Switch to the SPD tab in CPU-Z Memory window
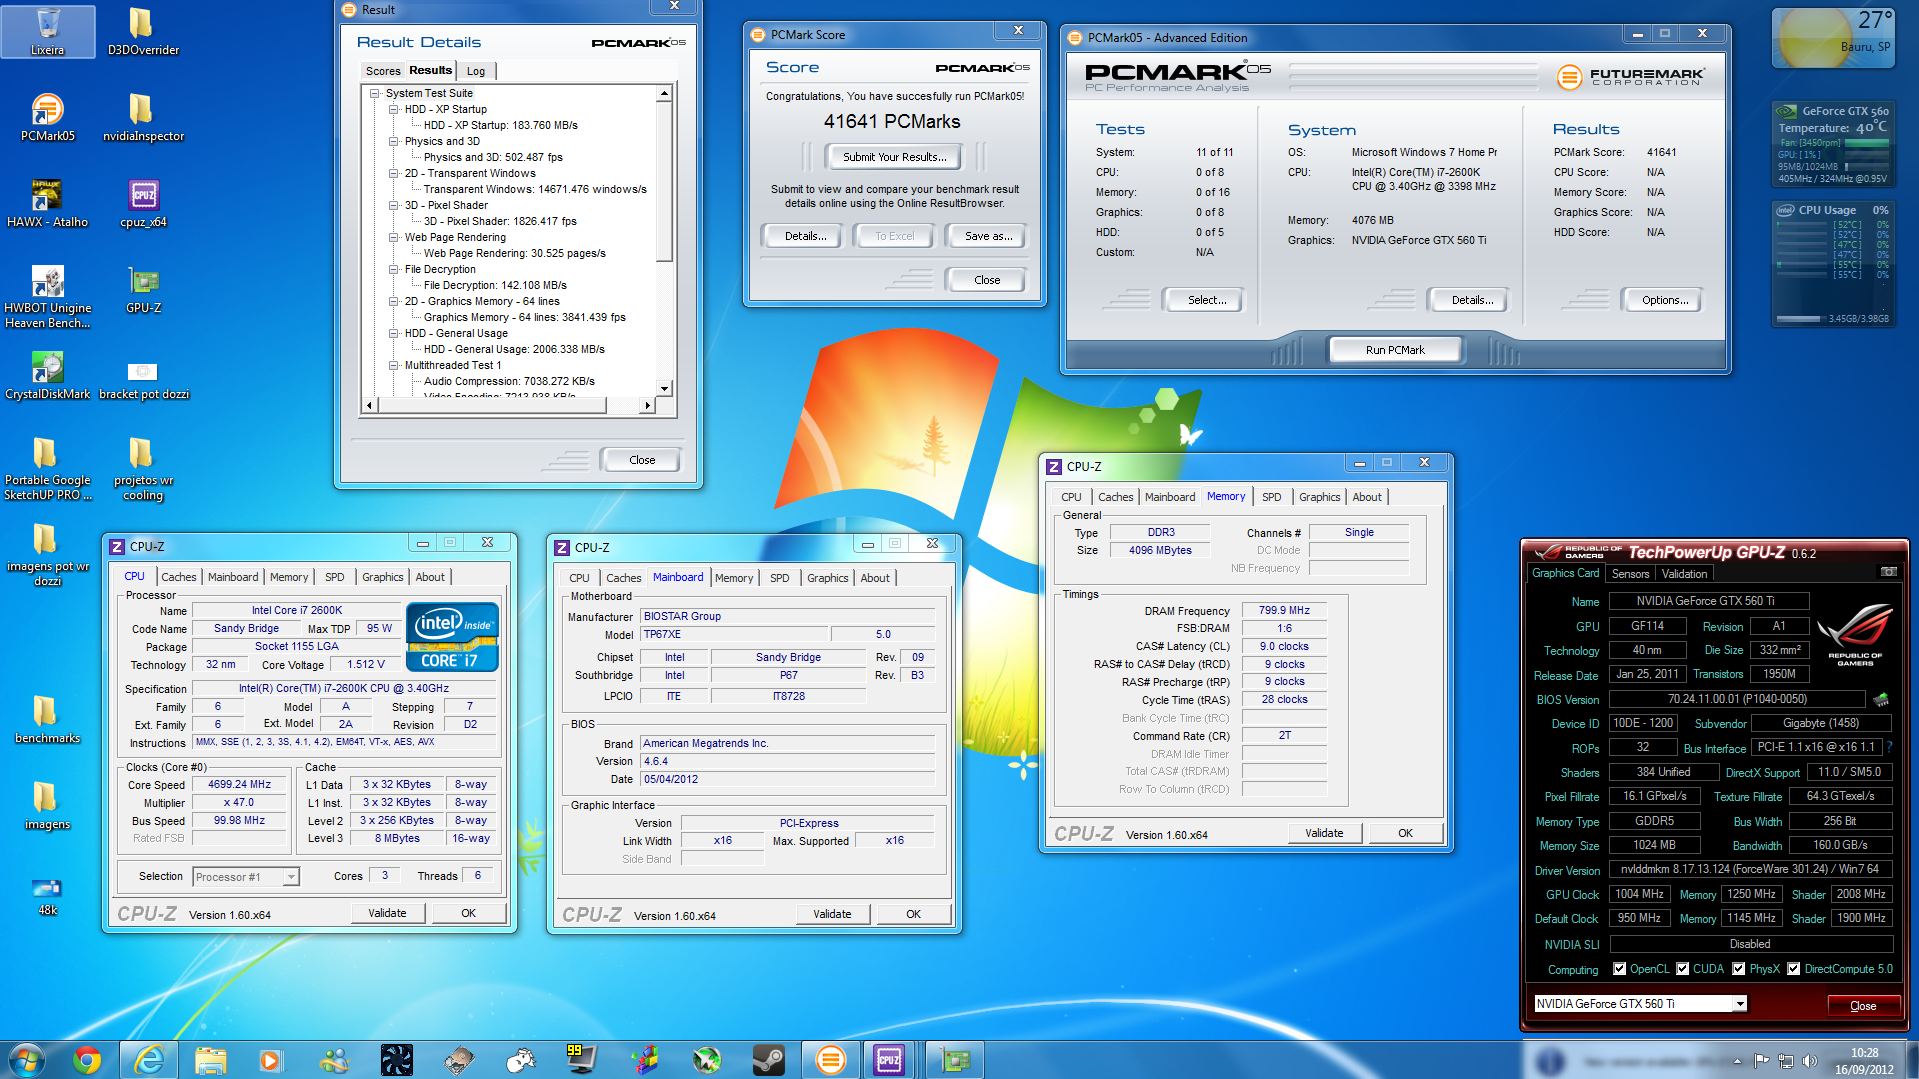This screenshot has height=1079, width=1919. [x=1271, y=497]
